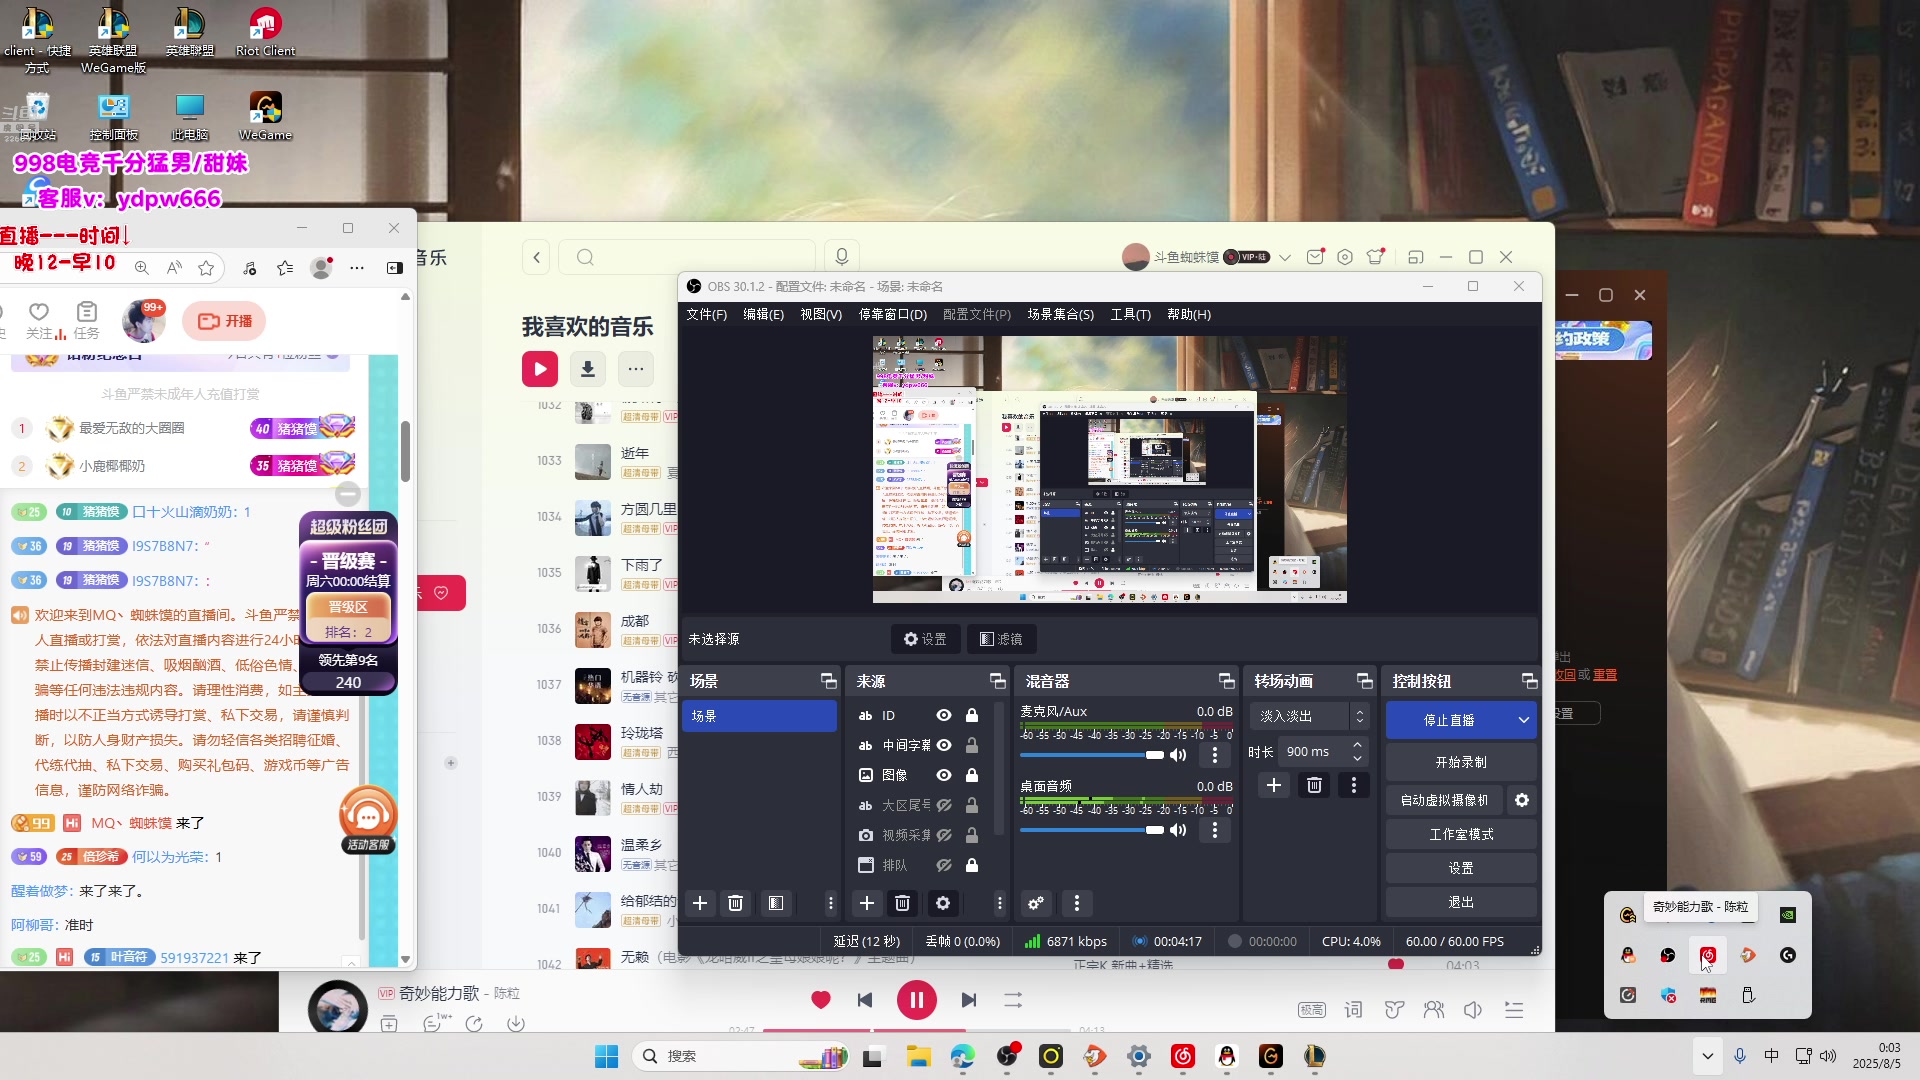
Task: Open the music player volume control
Action: tap(1473, 1010)
